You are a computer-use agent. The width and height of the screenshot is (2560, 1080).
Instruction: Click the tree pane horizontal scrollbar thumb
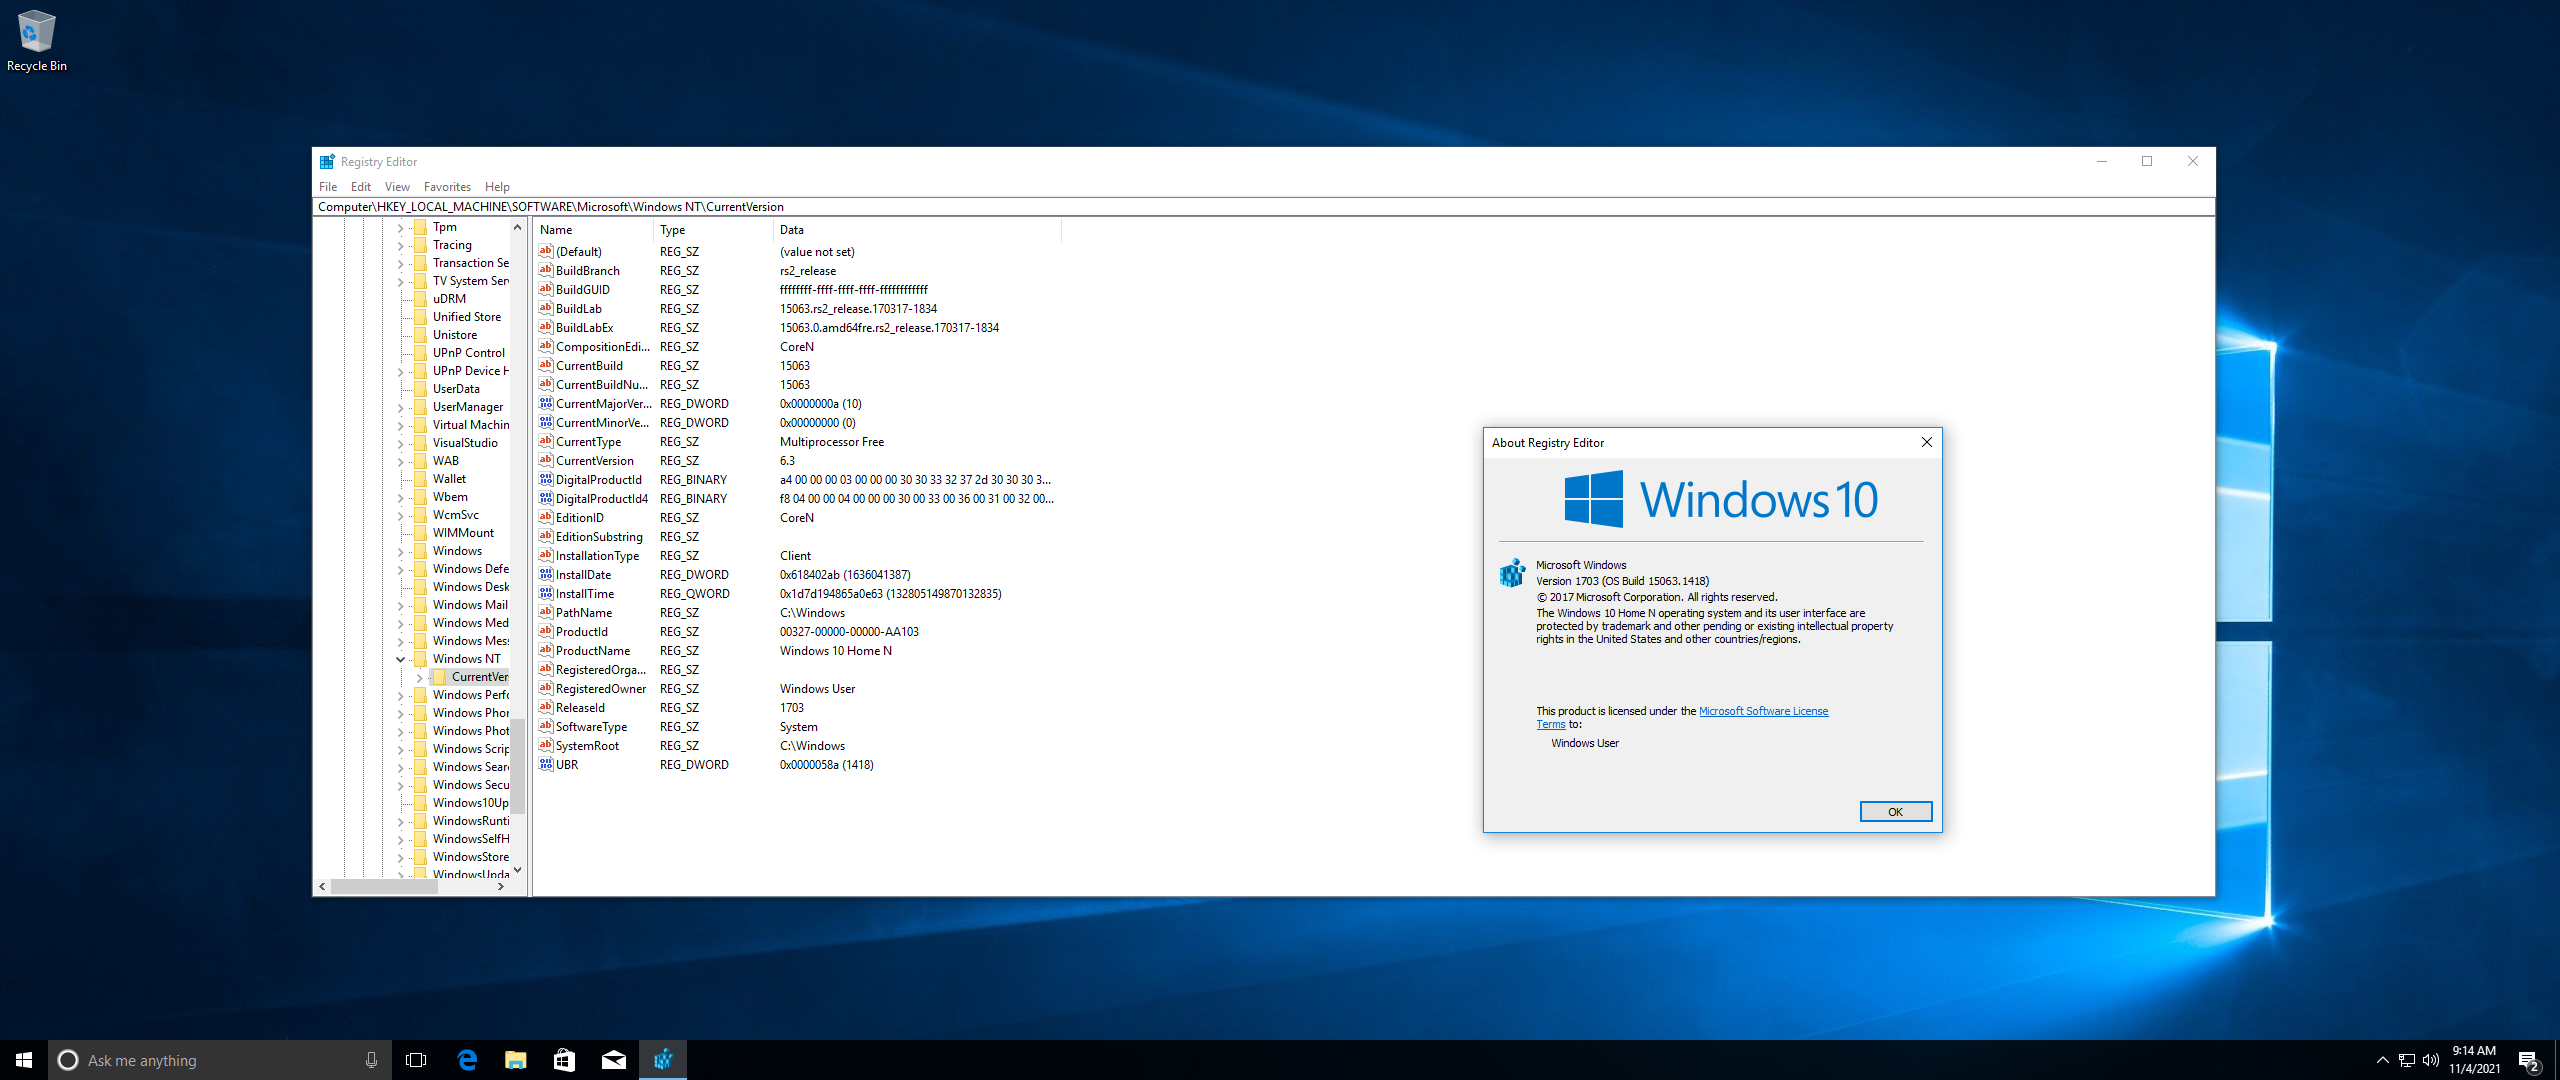click(x=384, y=886)
